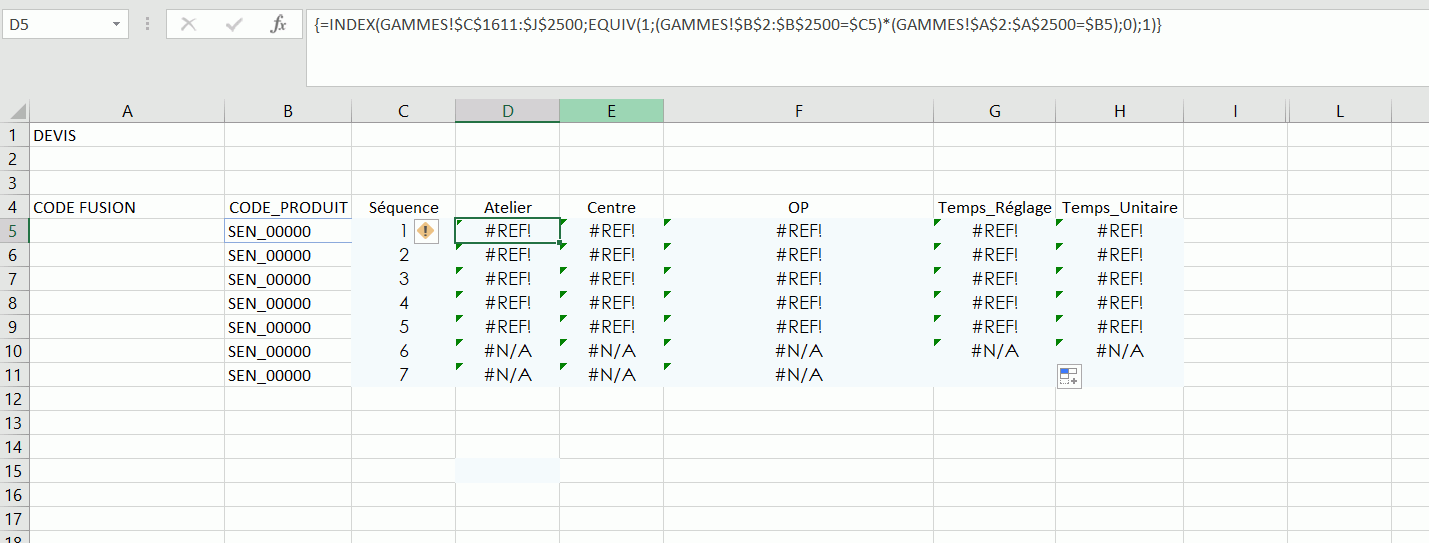Click the Enter checkmark in formula bar
Screen dimensions: 1429x543
[233, 25]
